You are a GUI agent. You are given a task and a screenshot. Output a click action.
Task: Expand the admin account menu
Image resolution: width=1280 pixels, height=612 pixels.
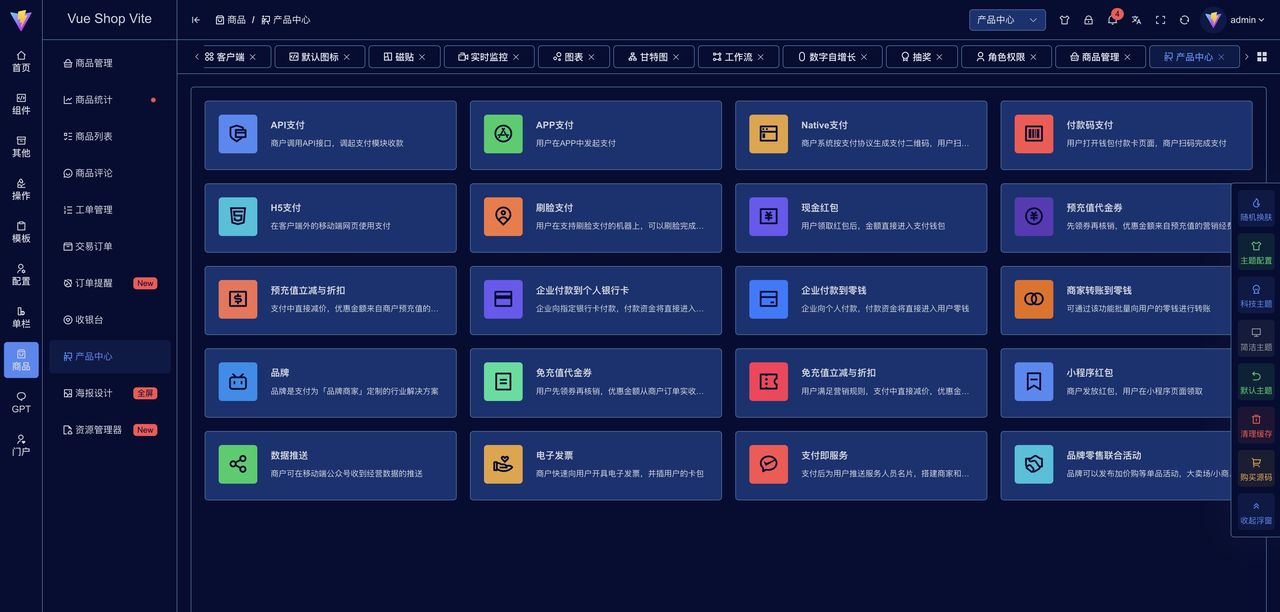(x=1247, y=19)
